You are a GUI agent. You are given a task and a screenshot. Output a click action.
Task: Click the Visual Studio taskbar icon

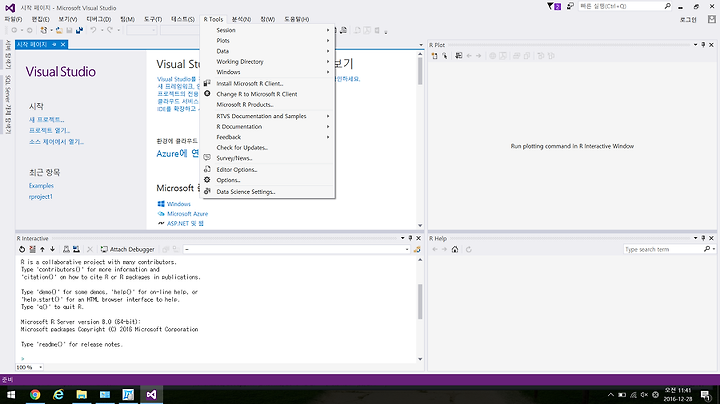tap(151, 394)
